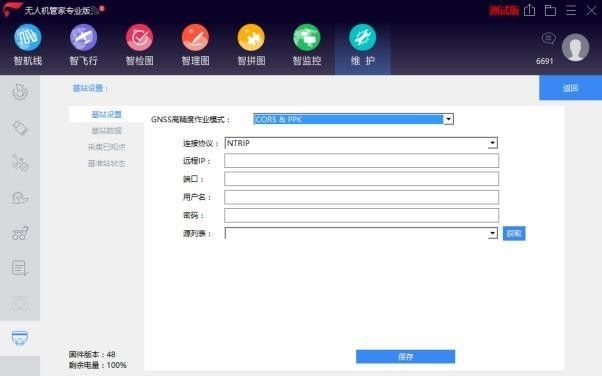Click the 无人机管家专业版 title text

(x=58, y=11)
